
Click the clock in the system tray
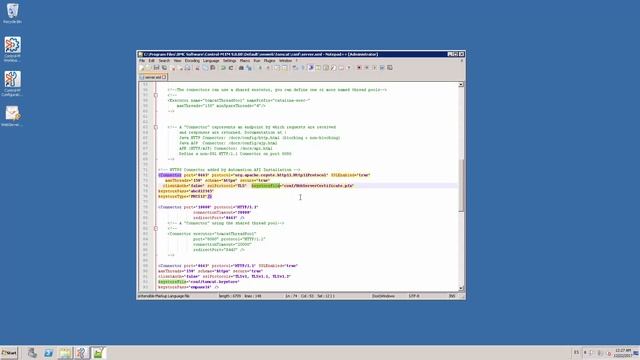pos(622,353)
